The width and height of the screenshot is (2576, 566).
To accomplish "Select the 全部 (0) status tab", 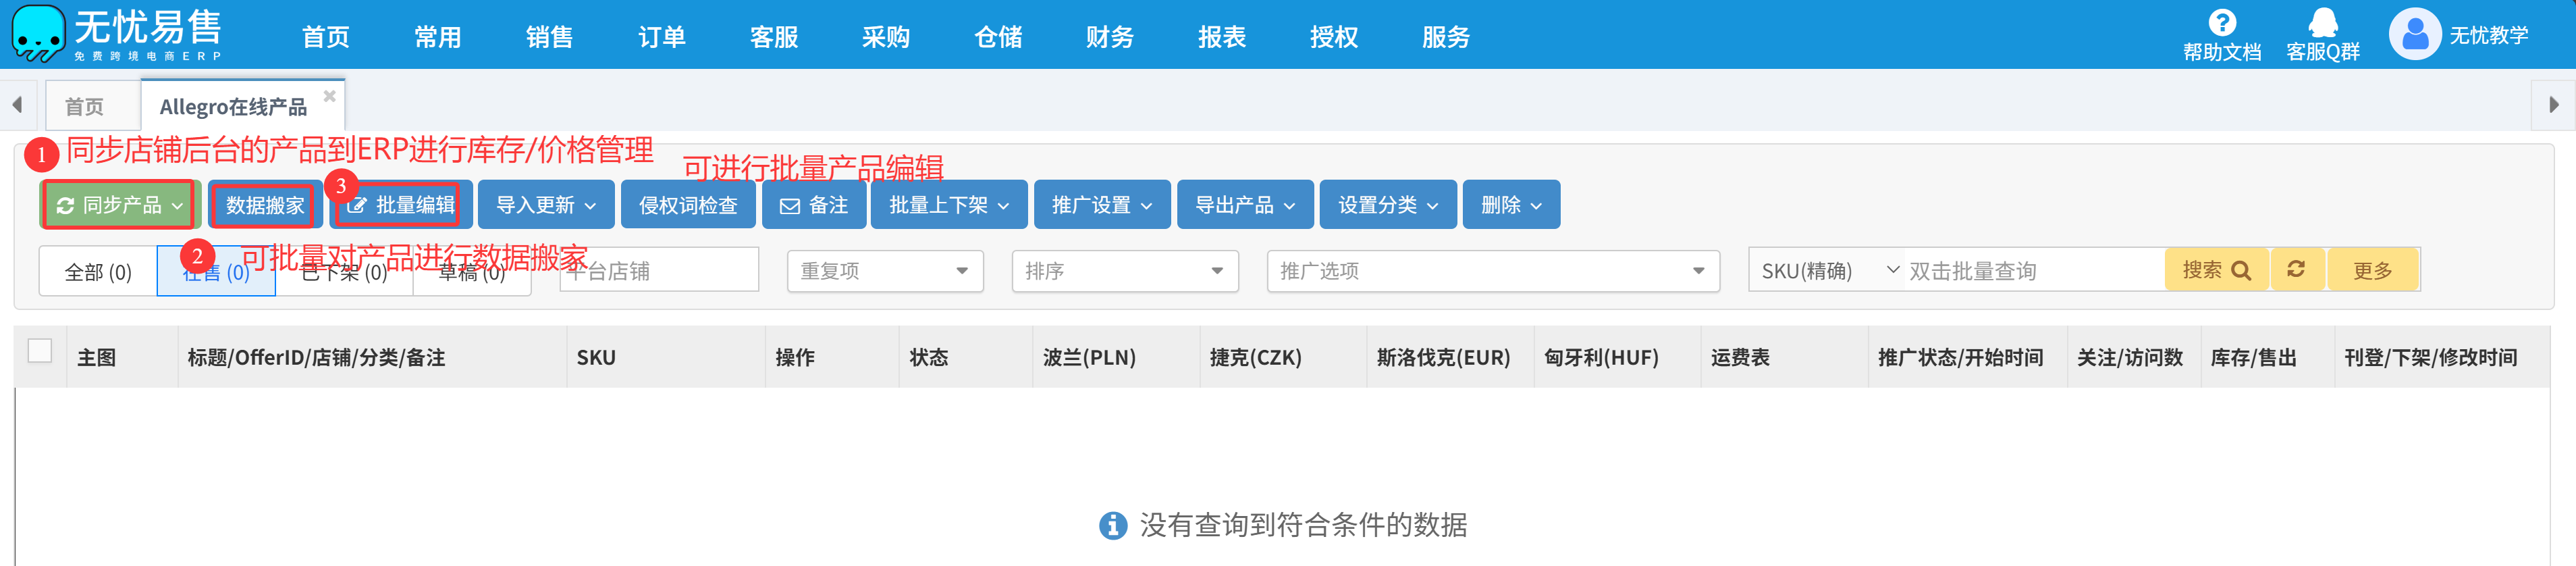I will 98,272.
